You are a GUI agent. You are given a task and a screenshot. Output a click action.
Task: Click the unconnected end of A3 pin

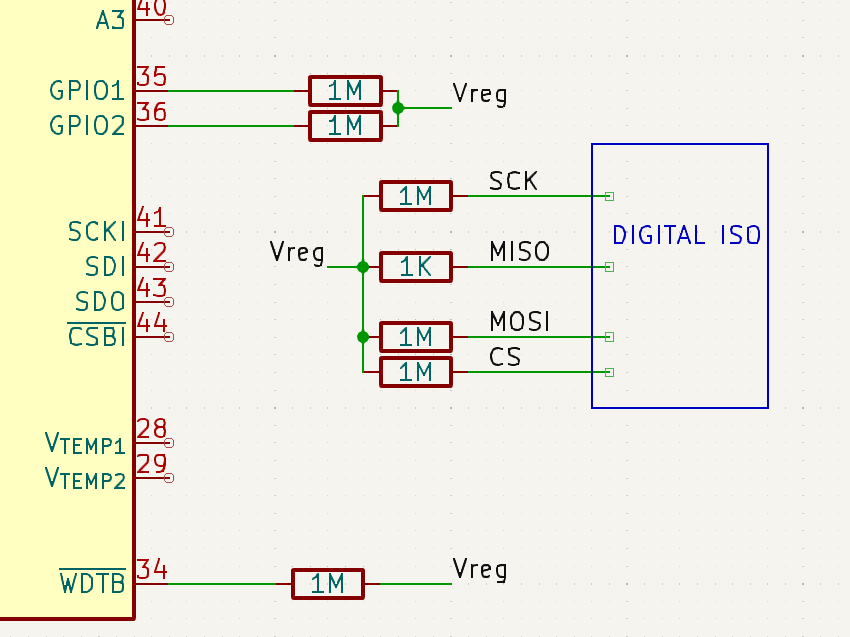pyautogui.click(x=169, y=20)
